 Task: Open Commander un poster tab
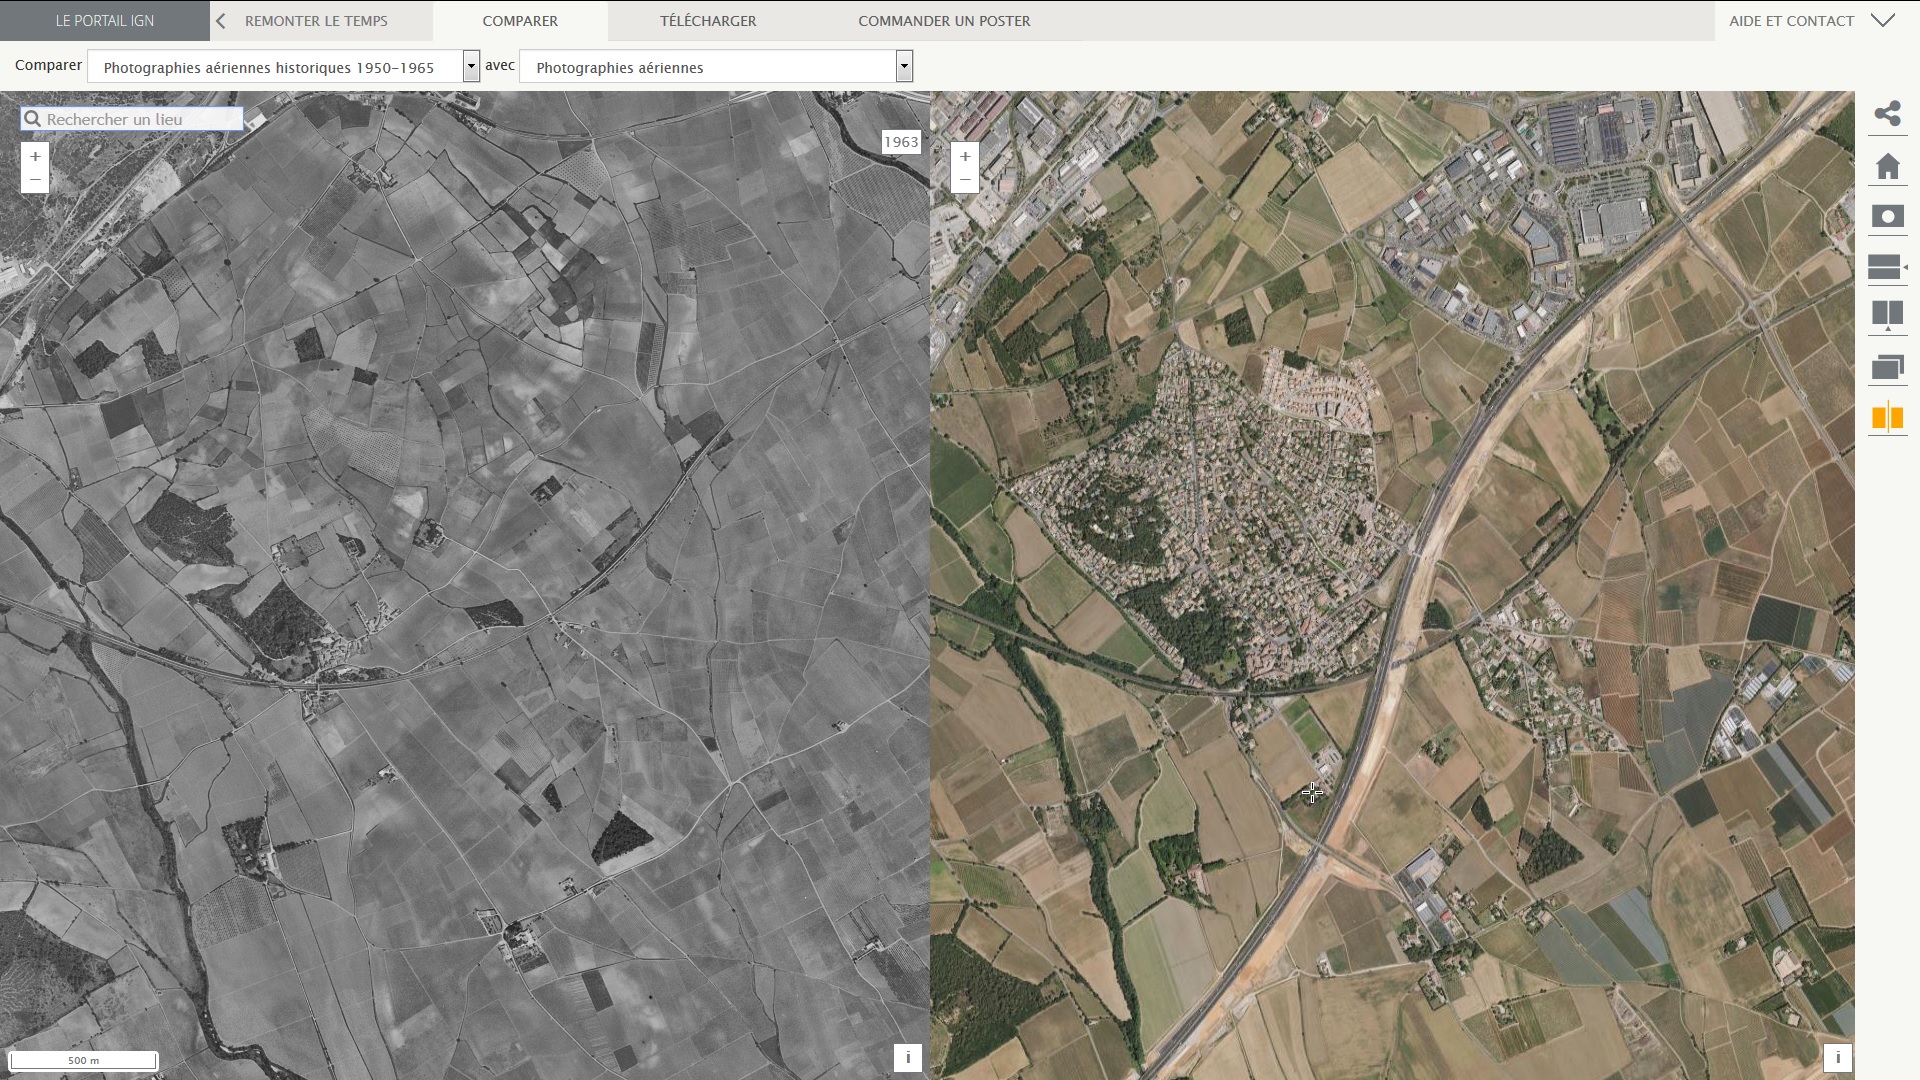tap(944, 21)
